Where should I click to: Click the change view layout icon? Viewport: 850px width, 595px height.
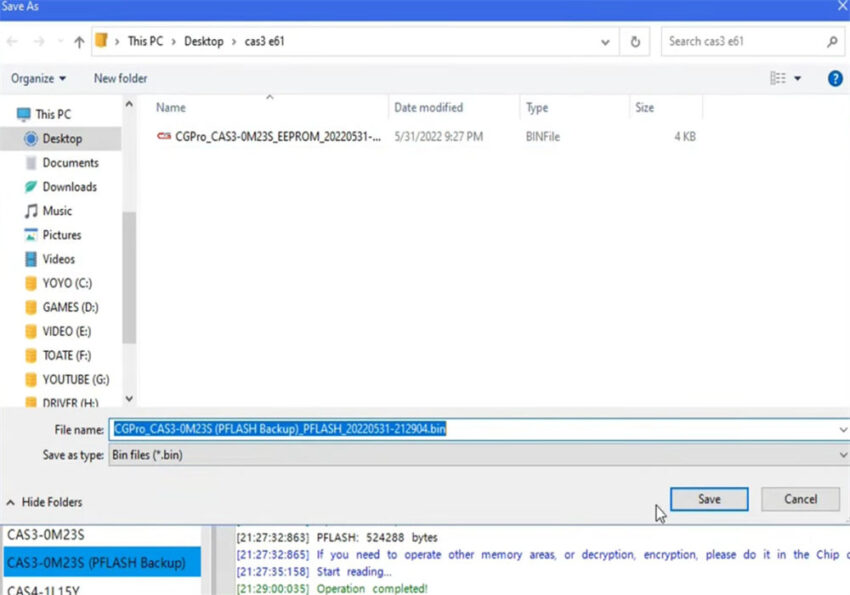click(778, 78)
